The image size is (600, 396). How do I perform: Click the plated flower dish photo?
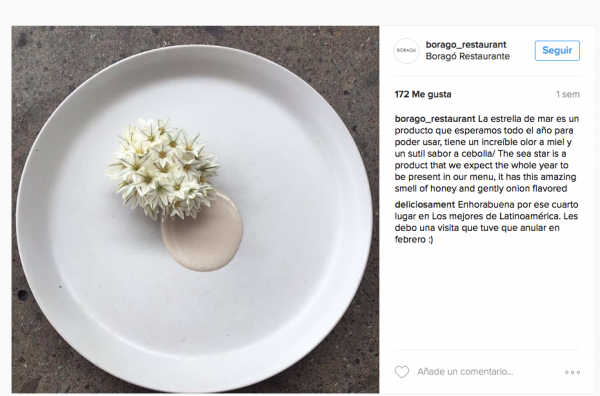[195, 209]
